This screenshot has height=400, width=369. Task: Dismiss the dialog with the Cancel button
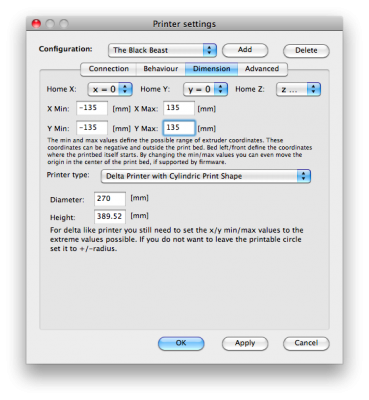[x=306, y=343]
